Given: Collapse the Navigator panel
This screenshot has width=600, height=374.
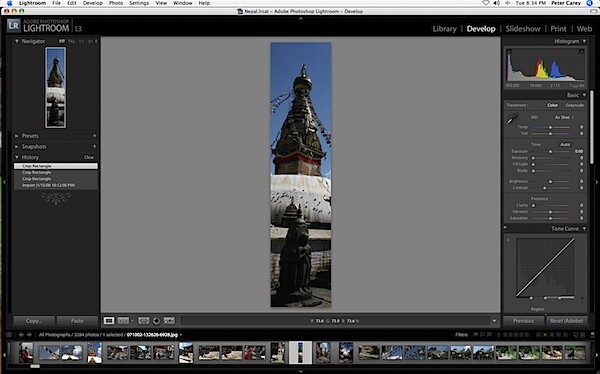Looking at the screenshot, I should (16, 41).
